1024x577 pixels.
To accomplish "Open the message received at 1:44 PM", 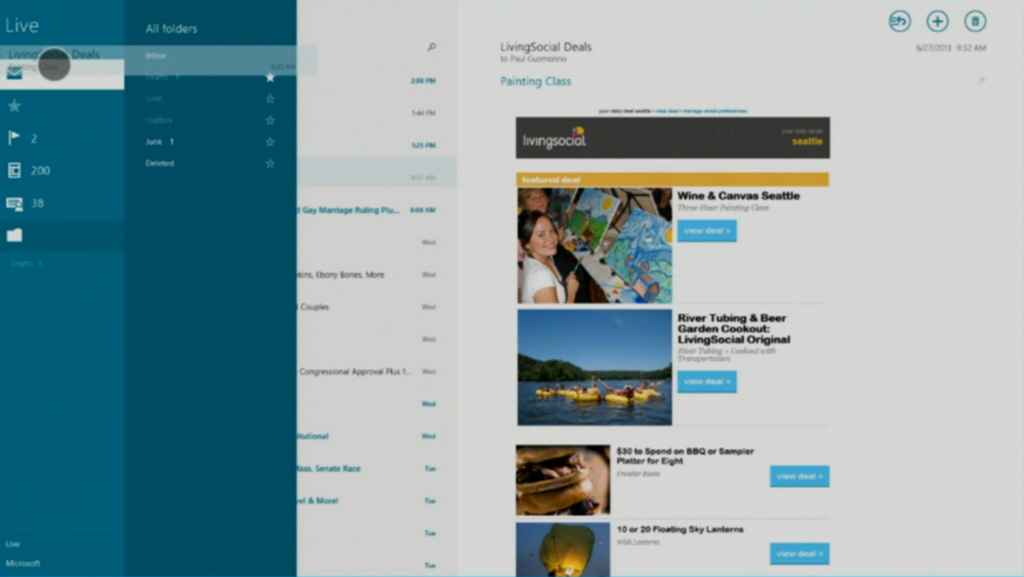I will 377,113.
